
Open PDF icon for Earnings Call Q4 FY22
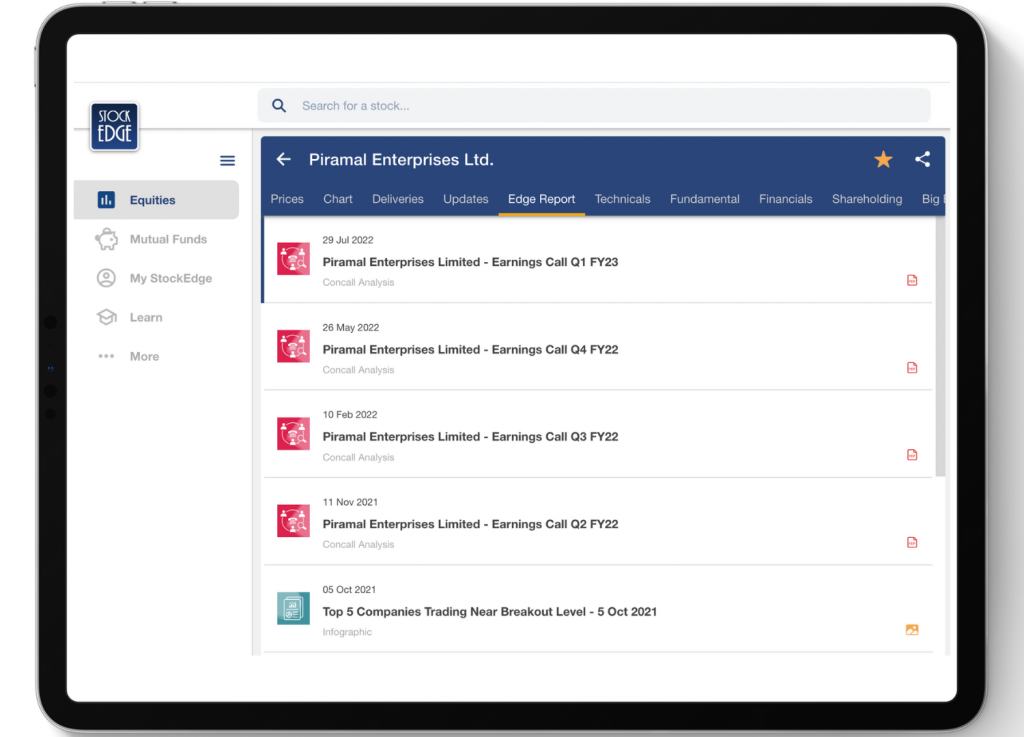(912, 368)
